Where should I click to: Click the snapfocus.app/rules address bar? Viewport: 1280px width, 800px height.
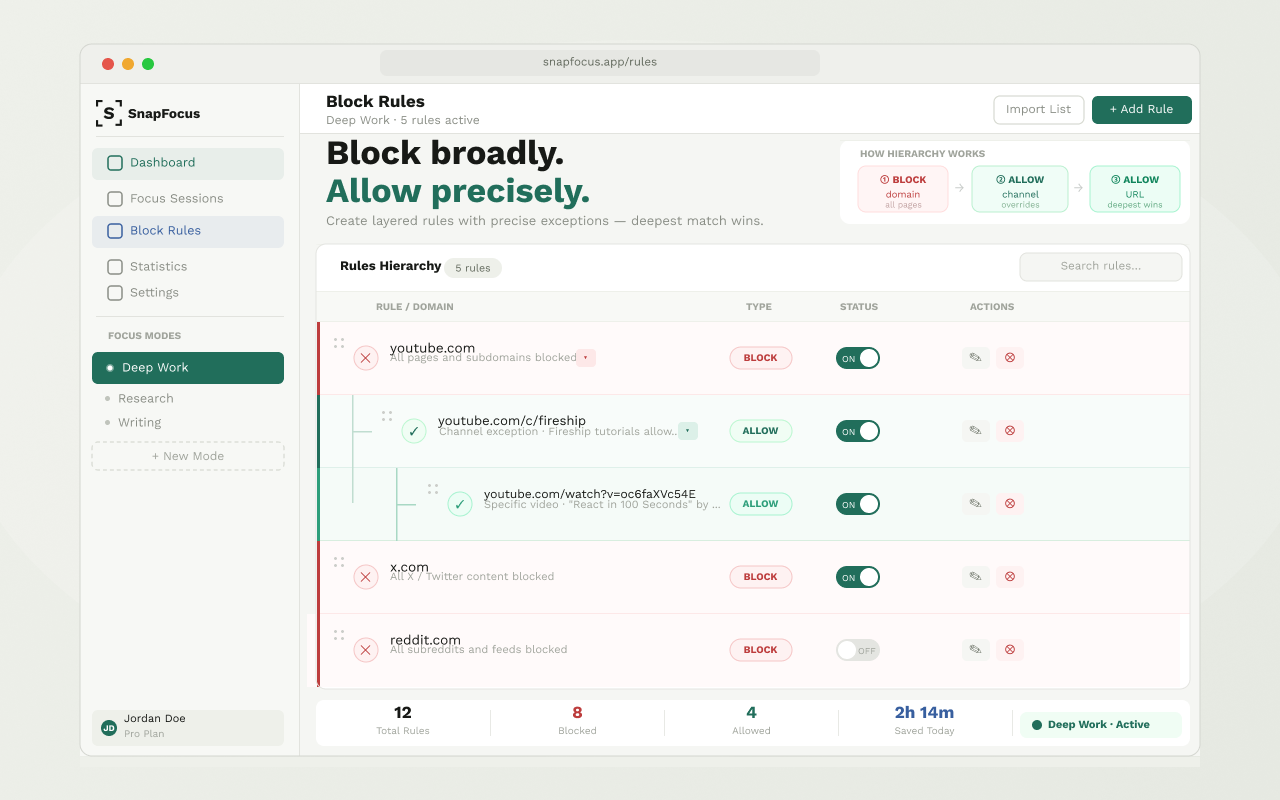tap(600, 63)
